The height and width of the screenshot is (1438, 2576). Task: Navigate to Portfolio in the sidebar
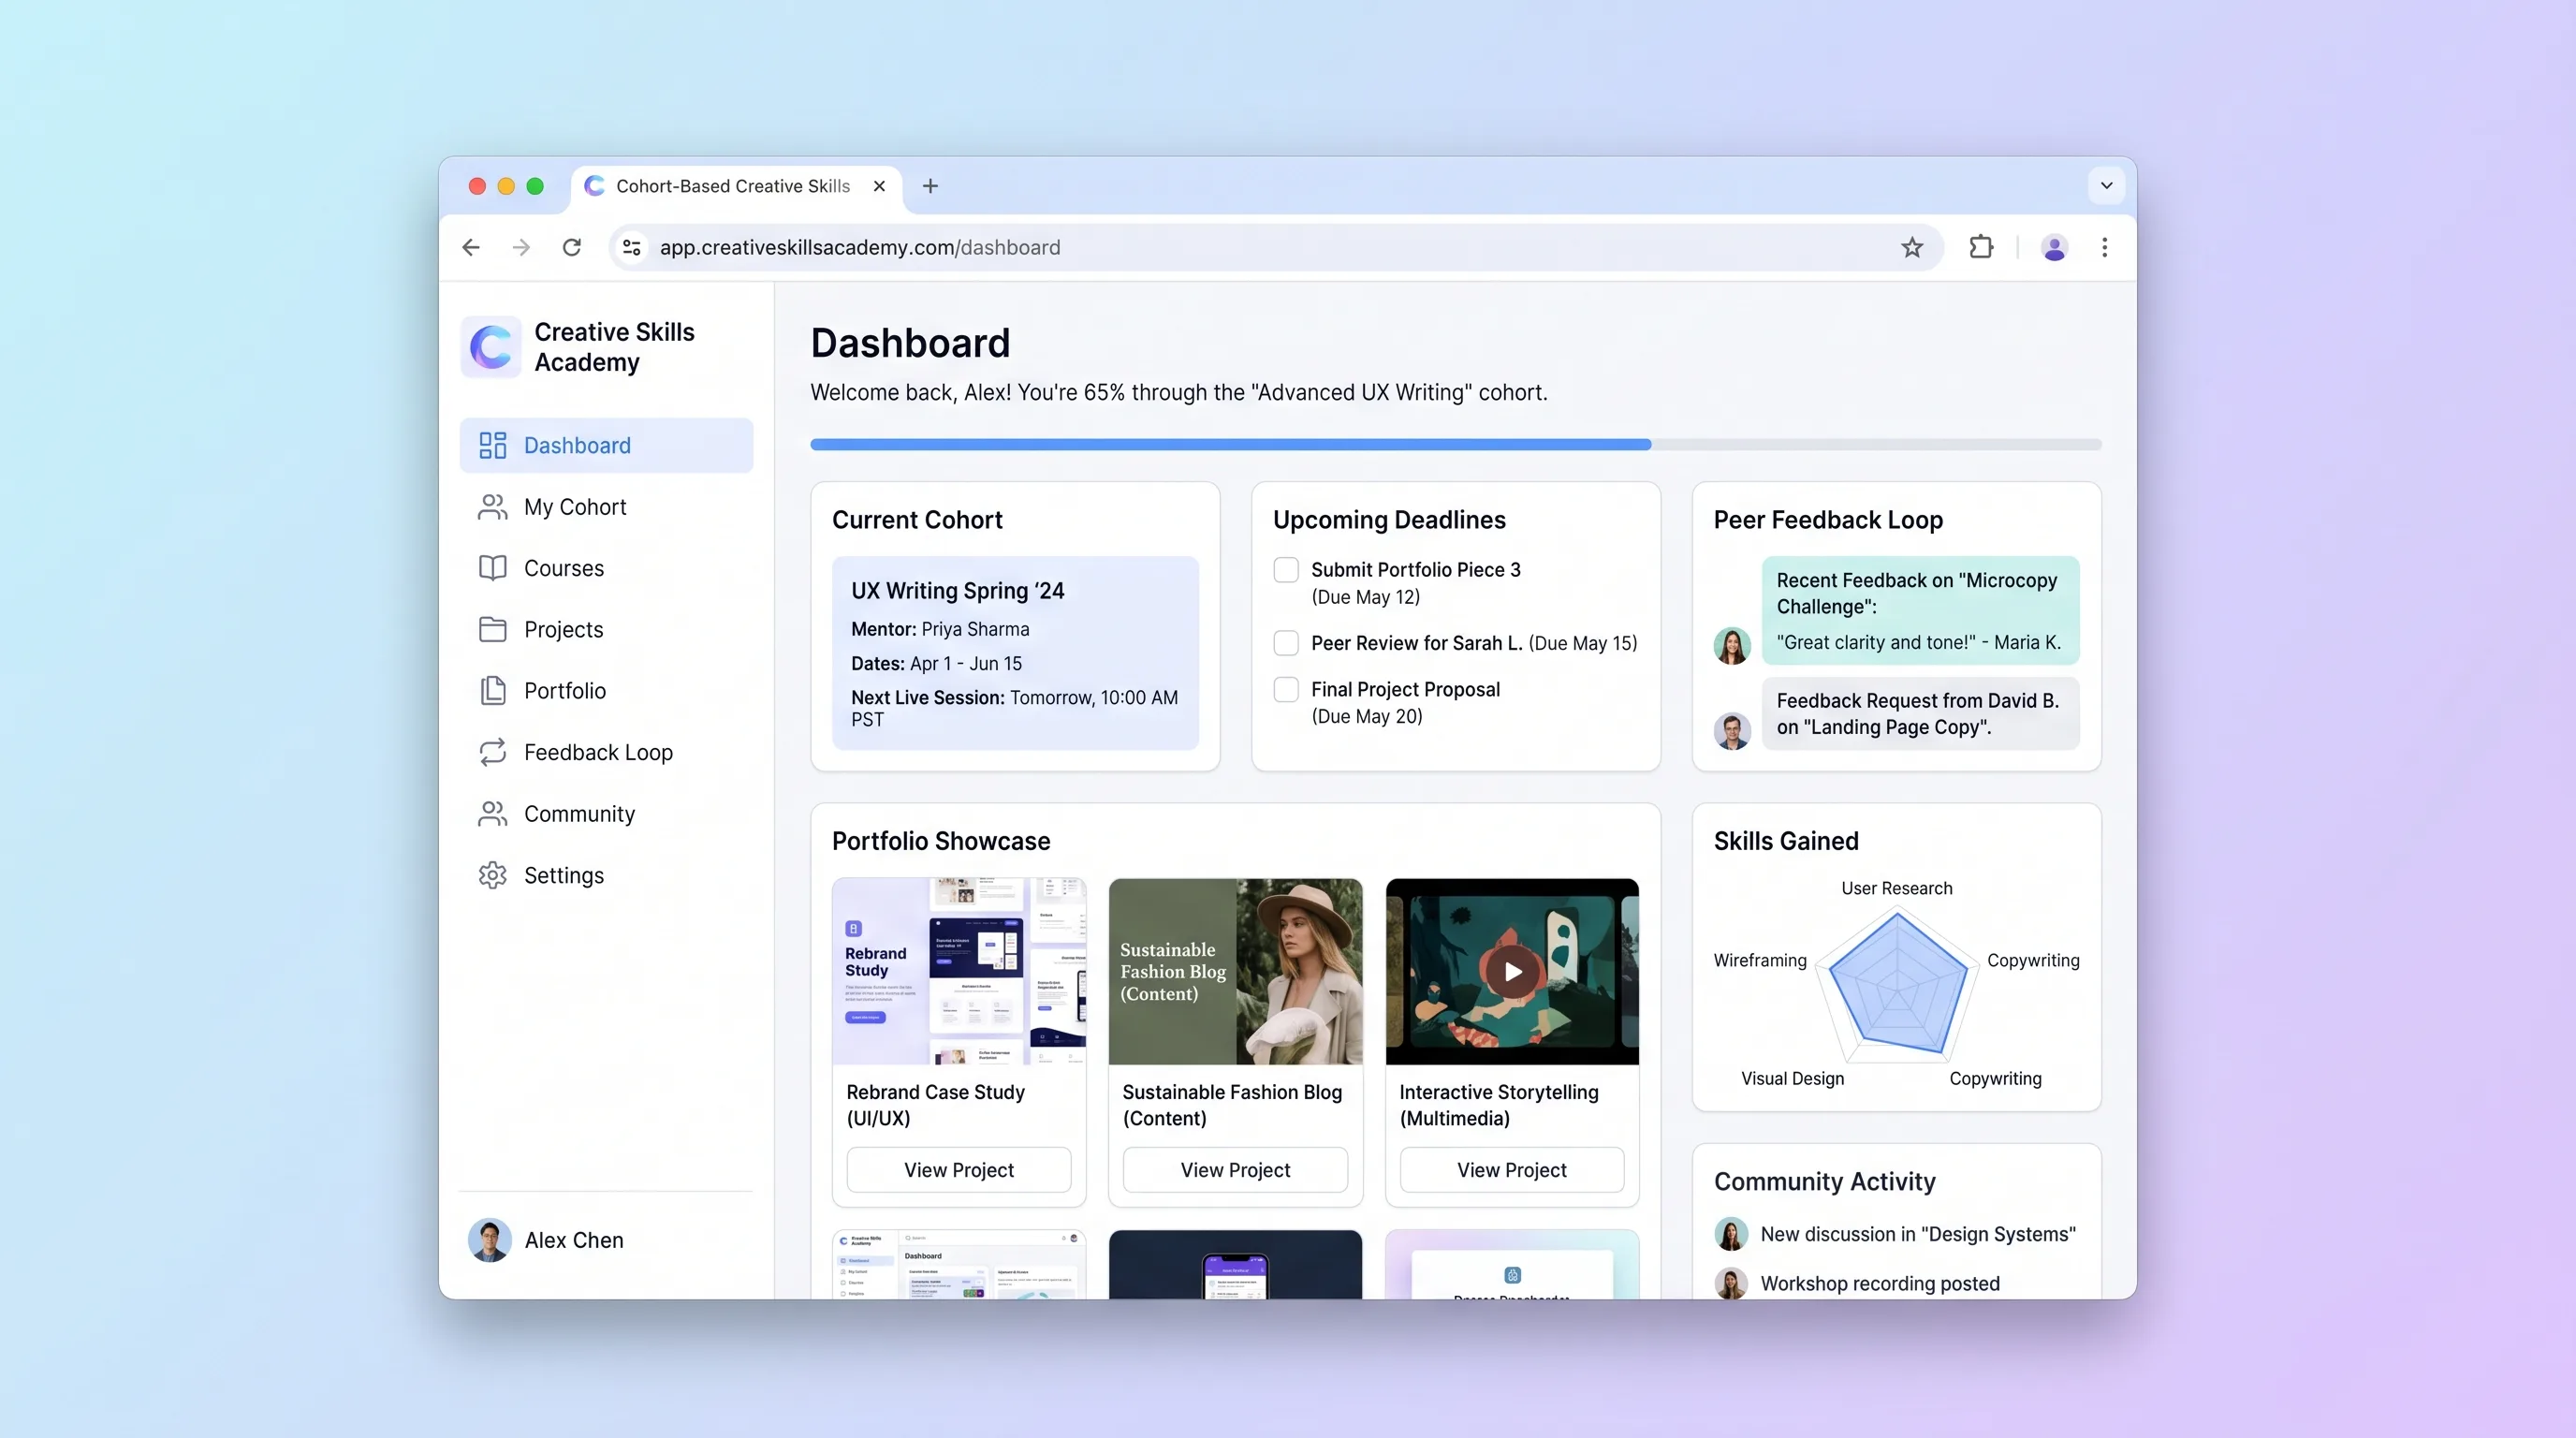click(x=606, y=691)
